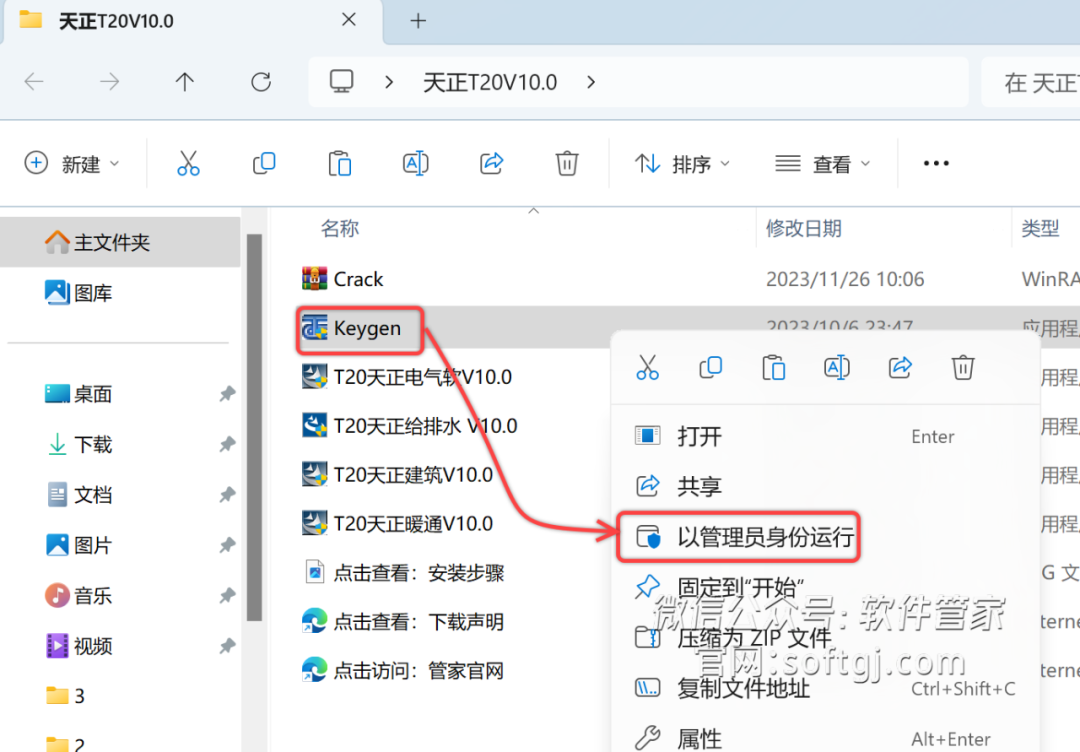Viewport: 1080px width, 752px height.
Task: Refresh the folder view
Action: tap(260, 82)
